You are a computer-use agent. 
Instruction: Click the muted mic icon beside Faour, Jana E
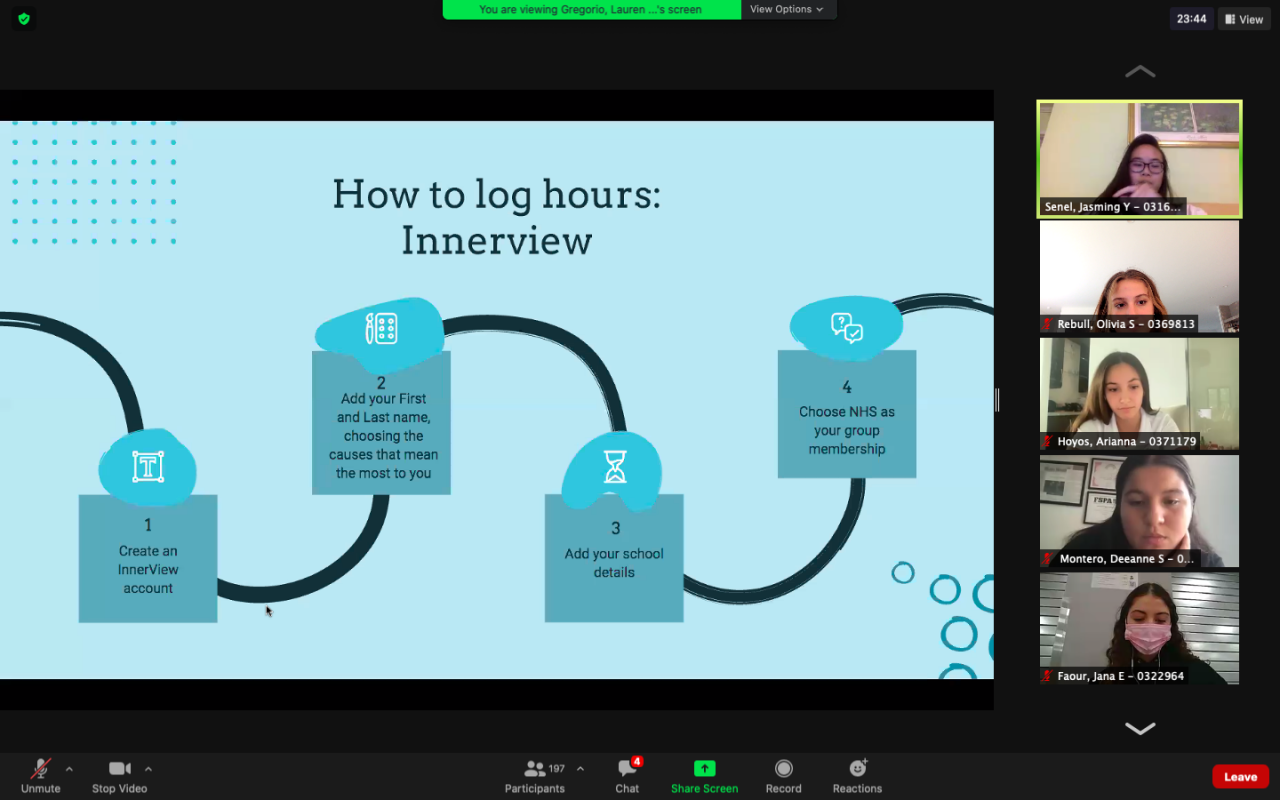(x=1048, y=676)
